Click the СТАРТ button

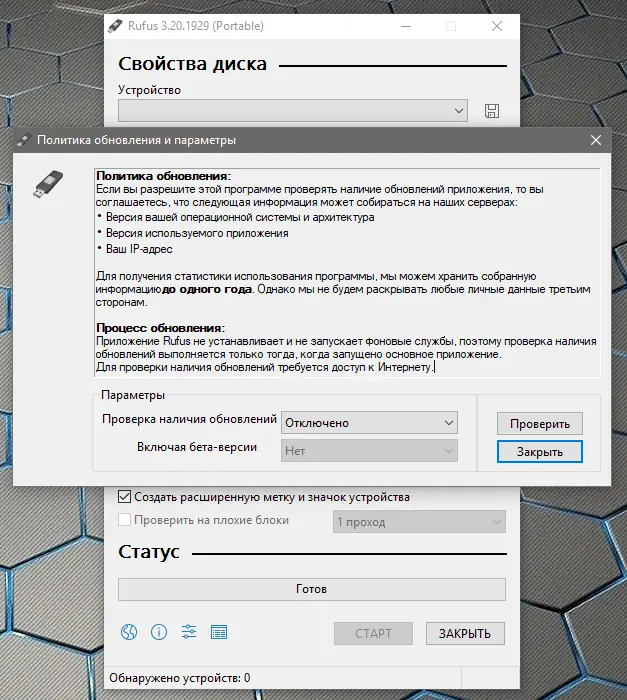click(373, 633)
